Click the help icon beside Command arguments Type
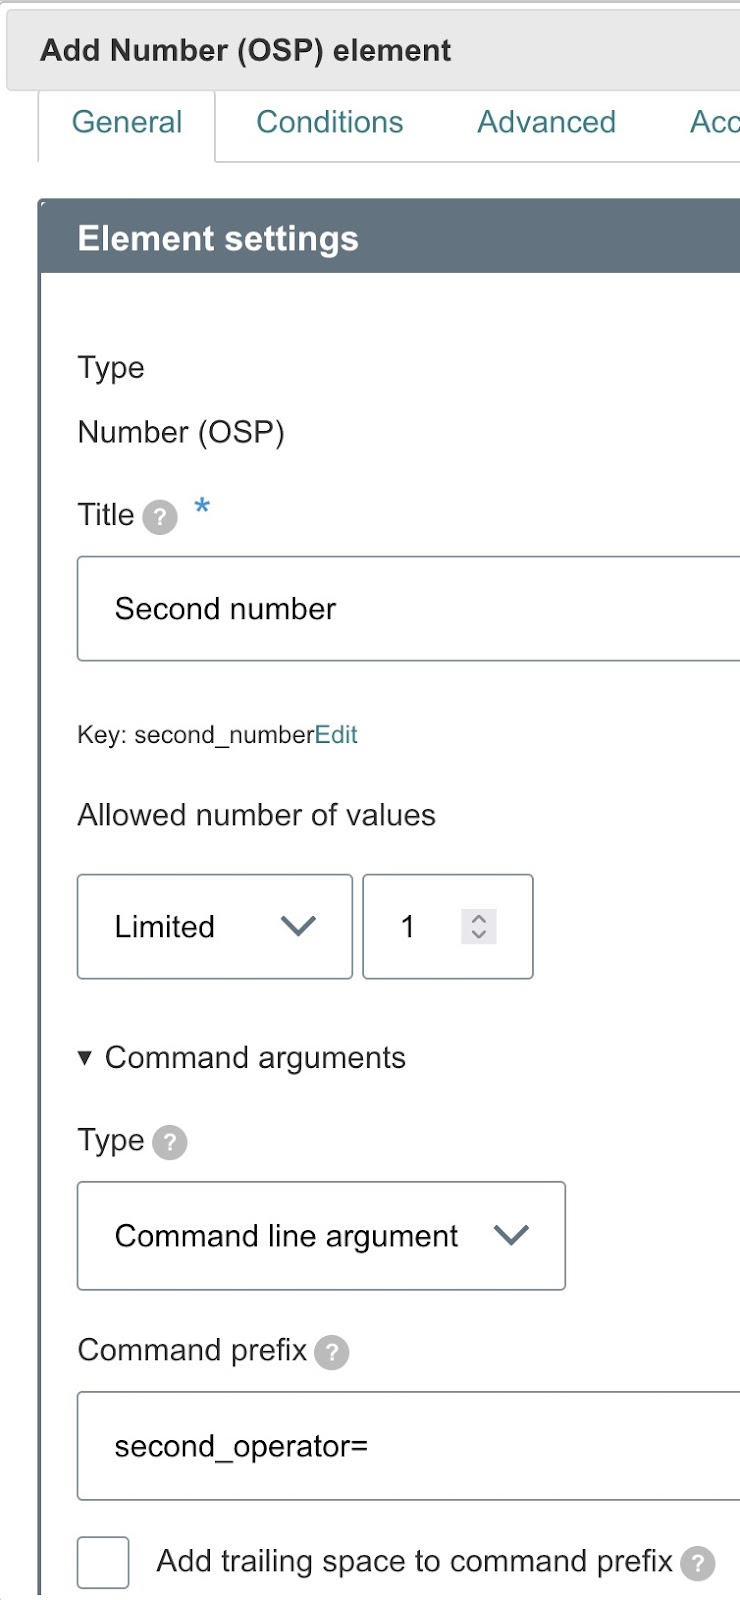740x1600 pixels. pos(170,1142)
